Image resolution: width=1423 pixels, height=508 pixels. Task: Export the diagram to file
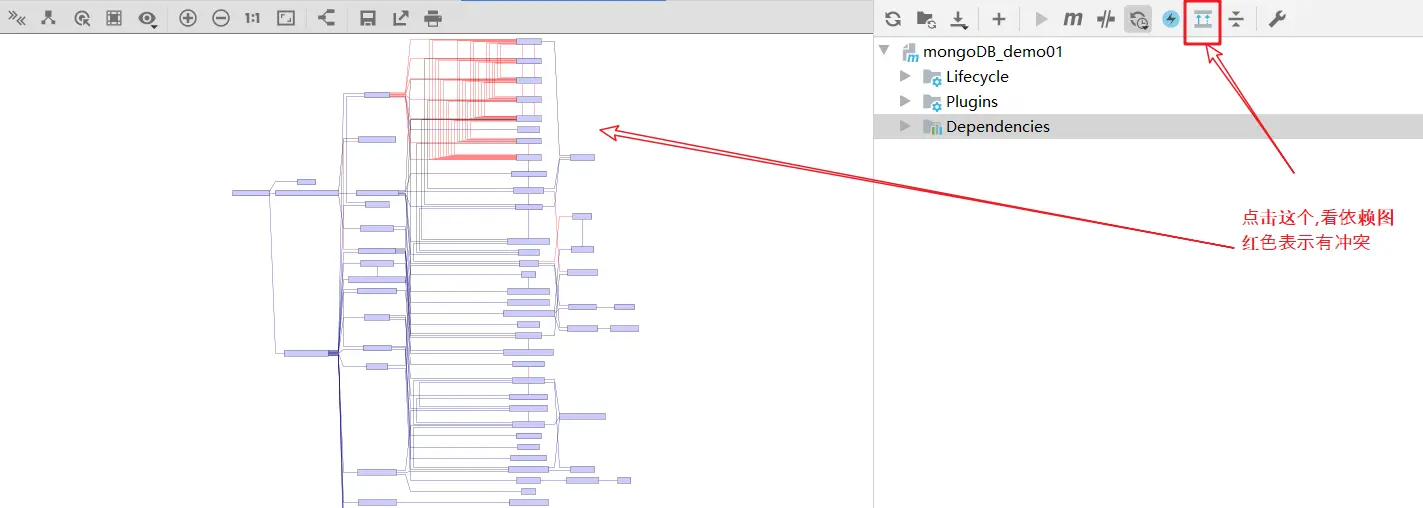tap(400, 17)
